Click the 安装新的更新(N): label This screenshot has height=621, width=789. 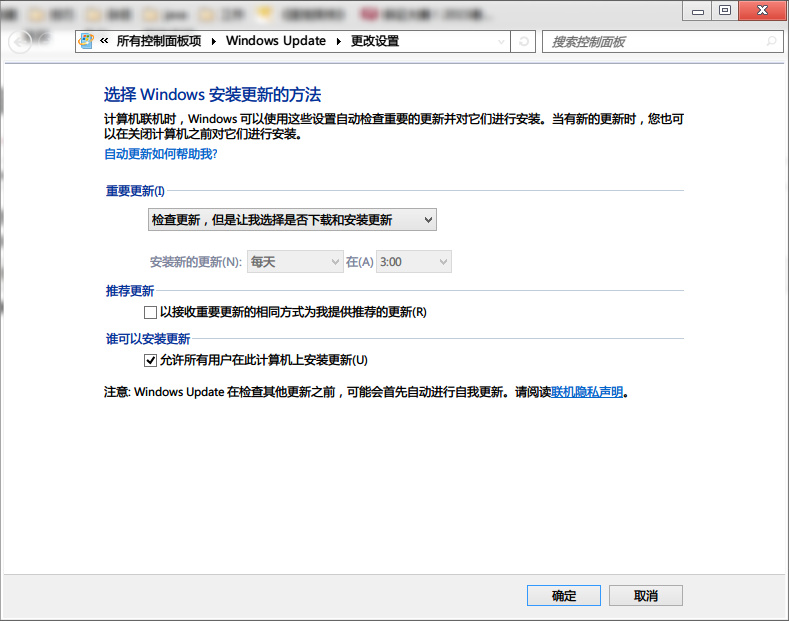196,262
